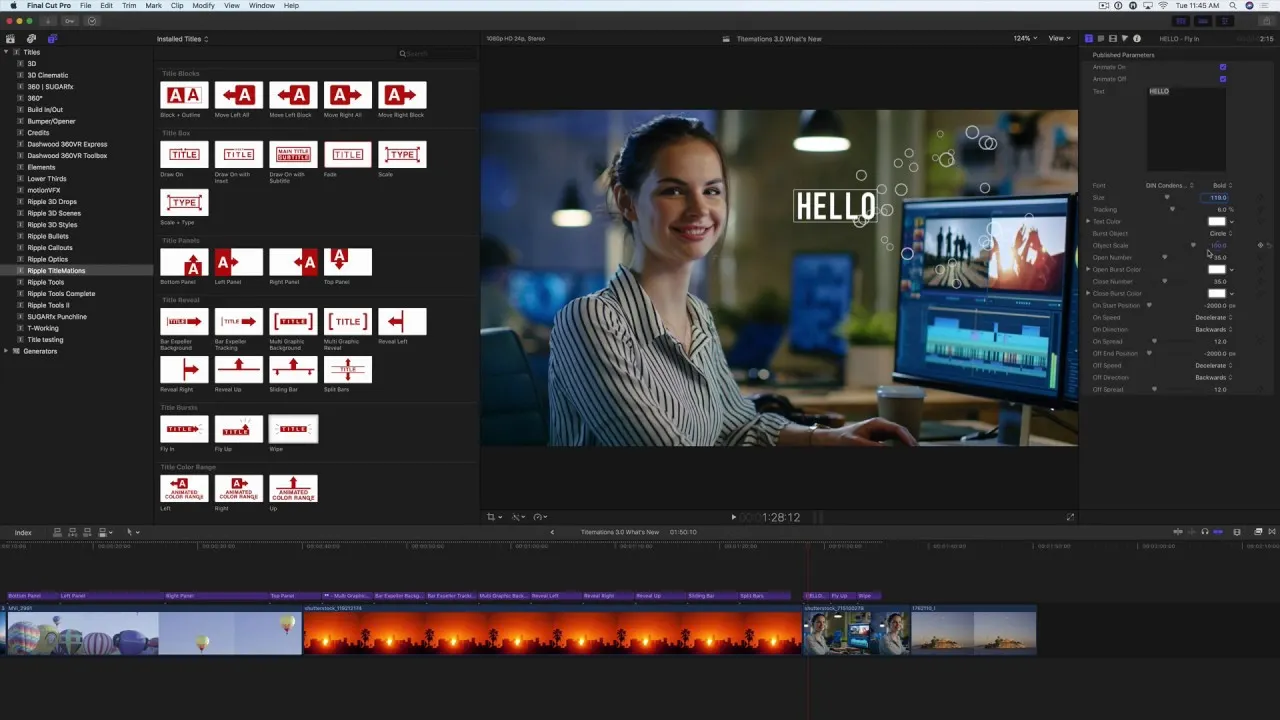Click the connect clip edit icon
Image resolution: width=1280 pixels, height=720 pixels.
tap(58, 532)
